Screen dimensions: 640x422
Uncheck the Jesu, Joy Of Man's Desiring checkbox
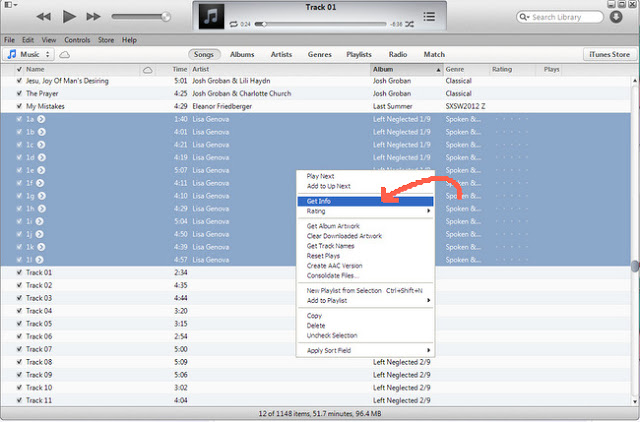(x=19, y=81)
